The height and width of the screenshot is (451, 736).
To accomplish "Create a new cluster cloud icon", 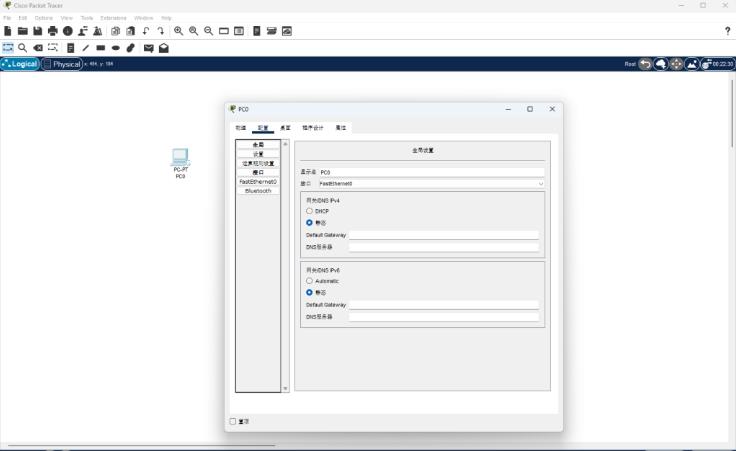I will (661, 64).
